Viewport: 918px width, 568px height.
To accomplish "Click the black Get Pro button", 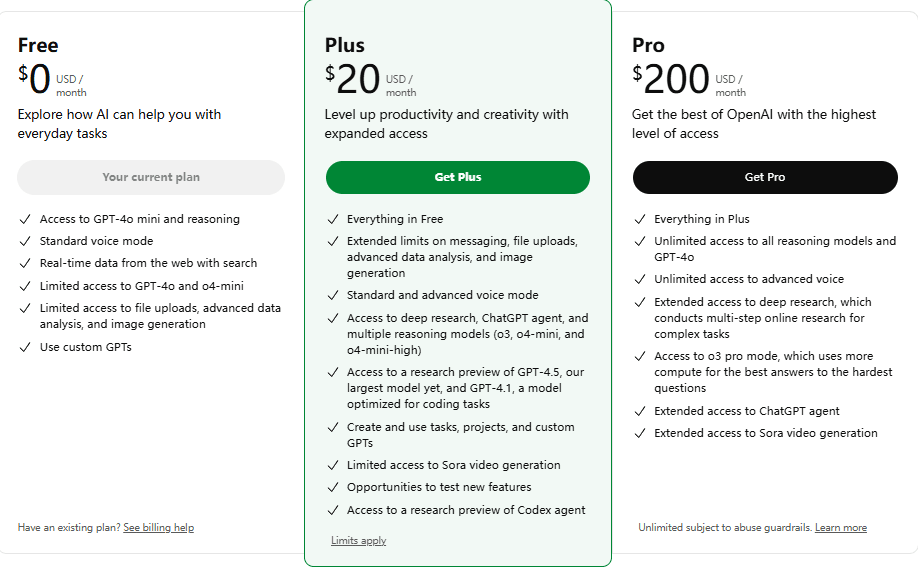I will (x=765, y=177).
